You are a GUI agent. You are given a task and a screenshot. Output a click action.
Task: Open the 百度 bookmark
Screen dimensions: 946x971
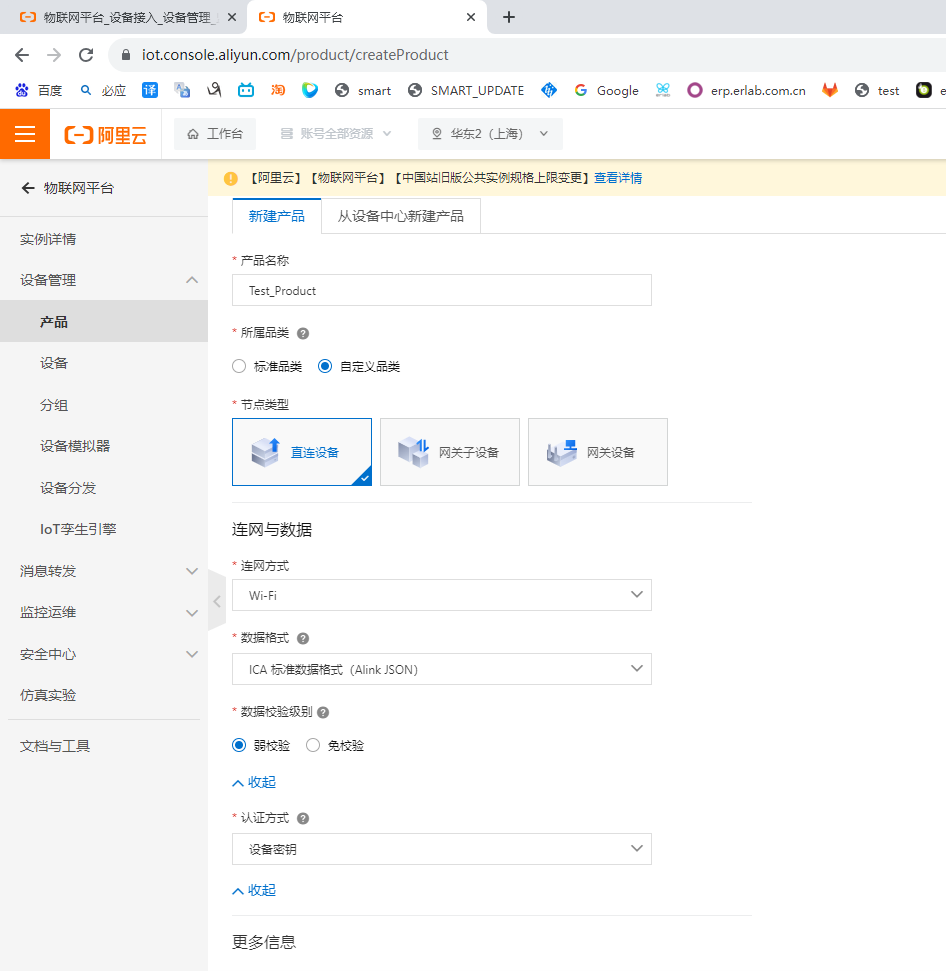[38, 90]
